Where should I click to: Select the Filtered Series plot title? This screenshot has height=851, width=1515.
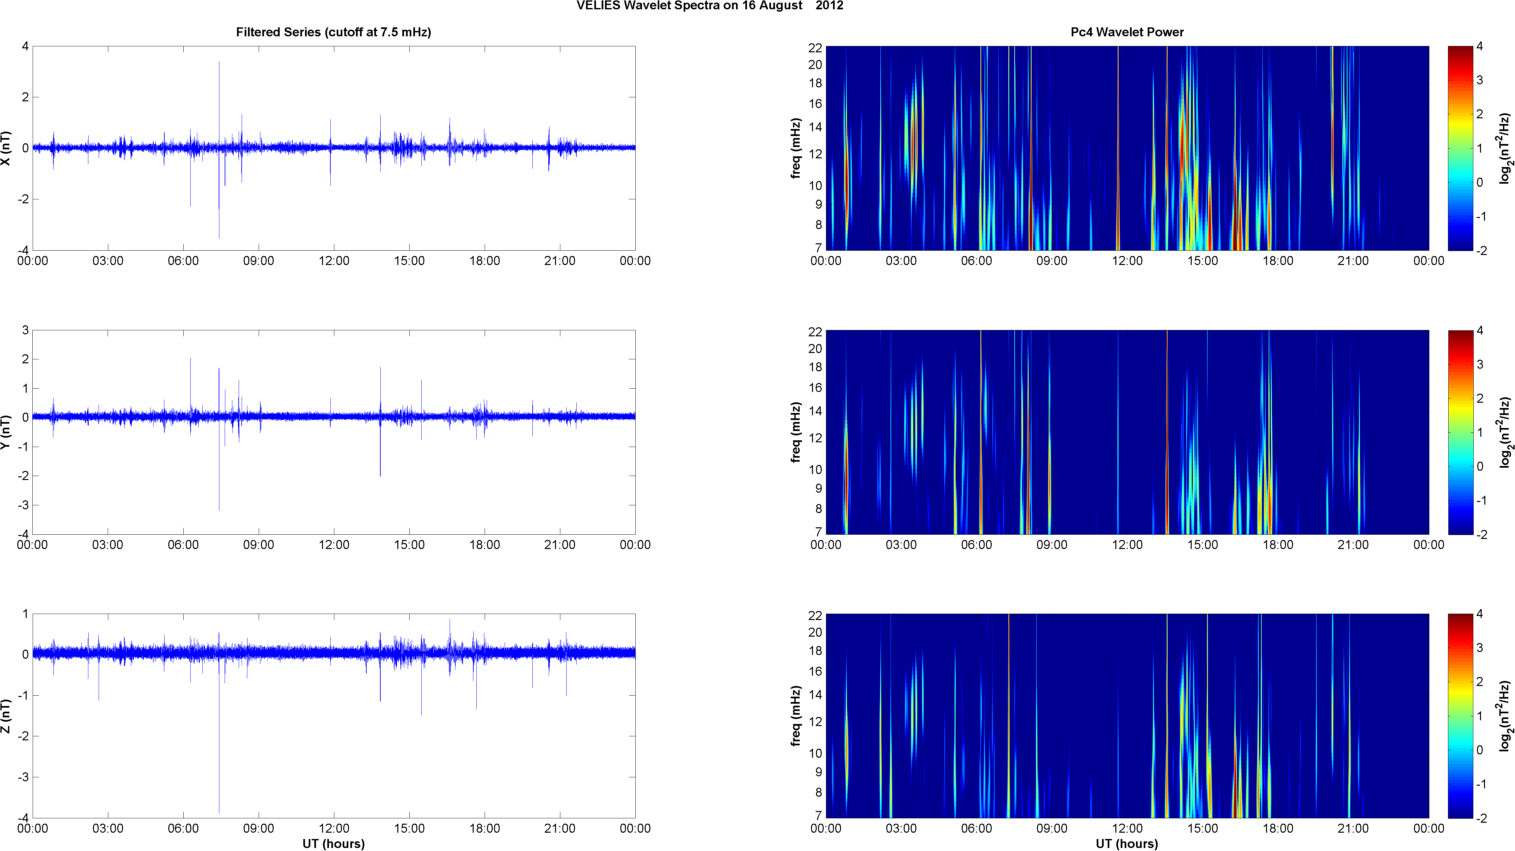[333, 32]
